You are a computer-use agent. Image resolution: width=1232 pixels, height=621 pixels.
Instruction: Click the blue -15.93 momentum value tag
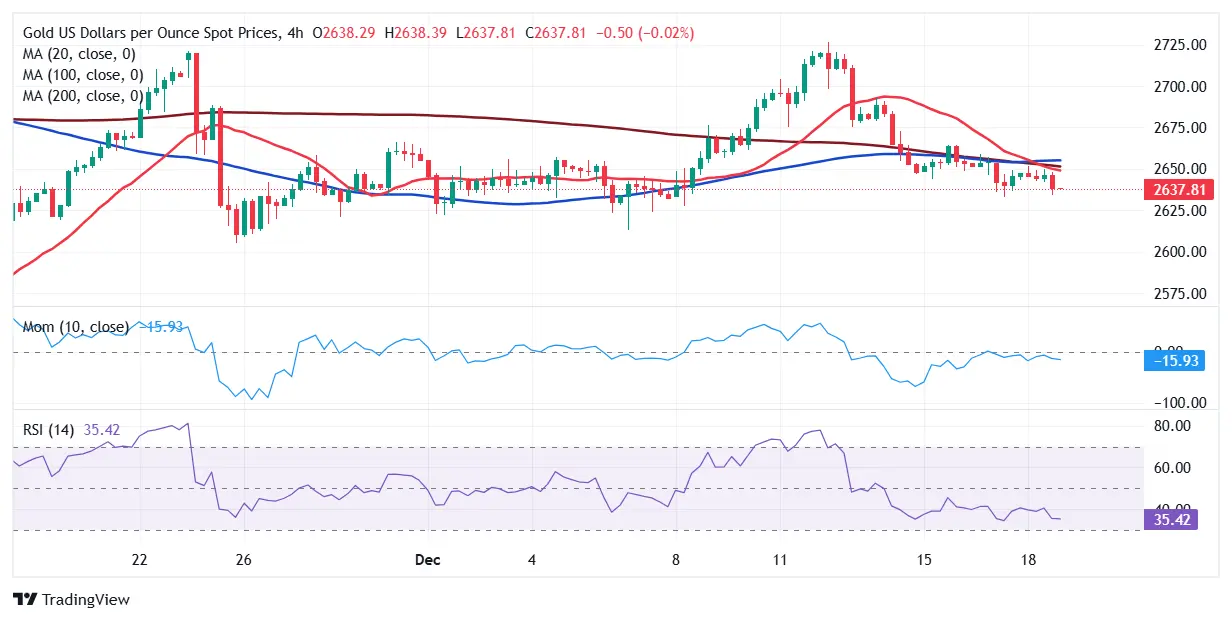click(1172, 360)
